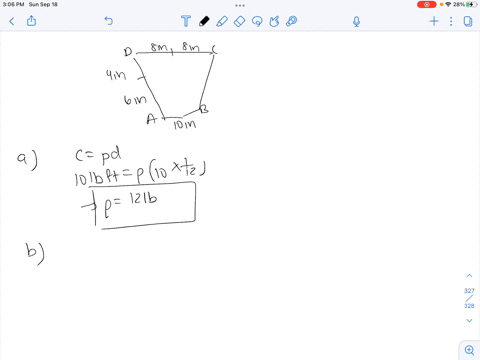This screenshot has height=360, width=480.
Task: Tap the Wi-Fi status icon
Action: [x=448, y=4]
